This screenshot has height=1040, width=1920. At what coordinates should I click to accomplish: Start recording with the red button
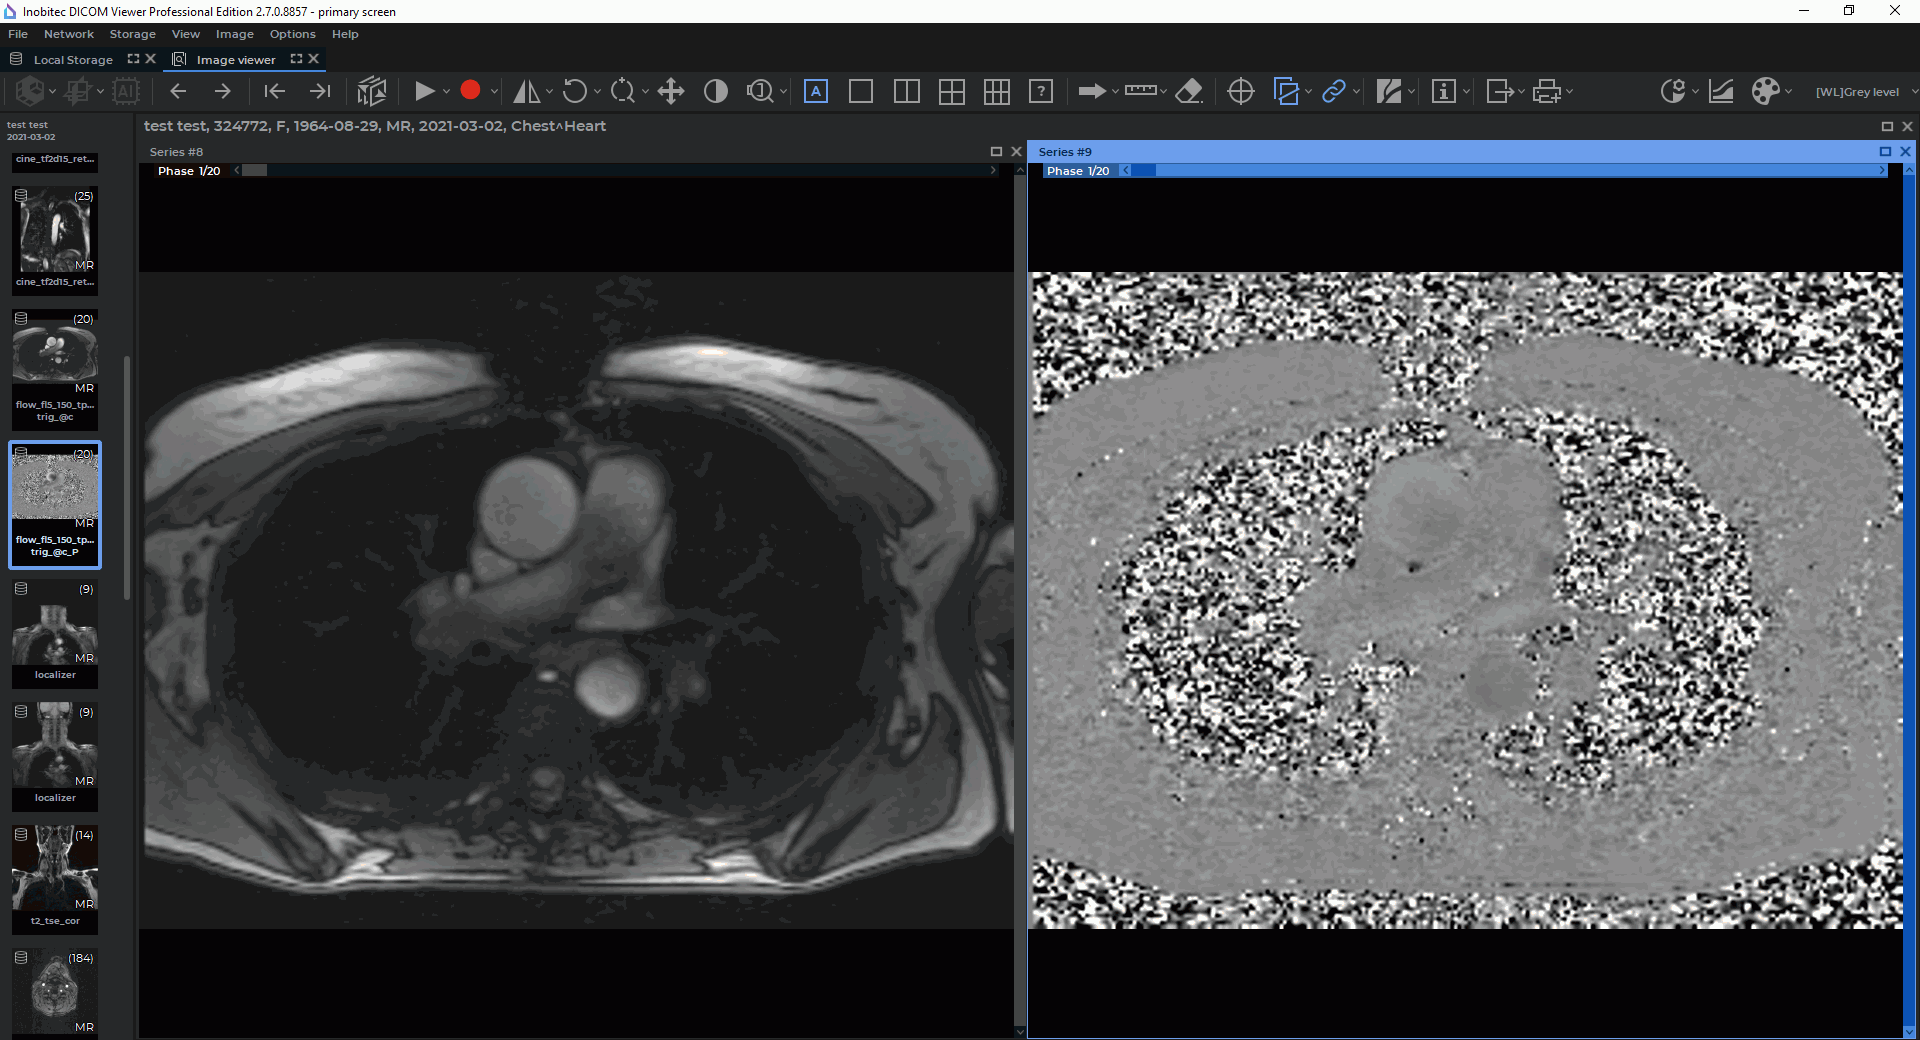point(470,91)
